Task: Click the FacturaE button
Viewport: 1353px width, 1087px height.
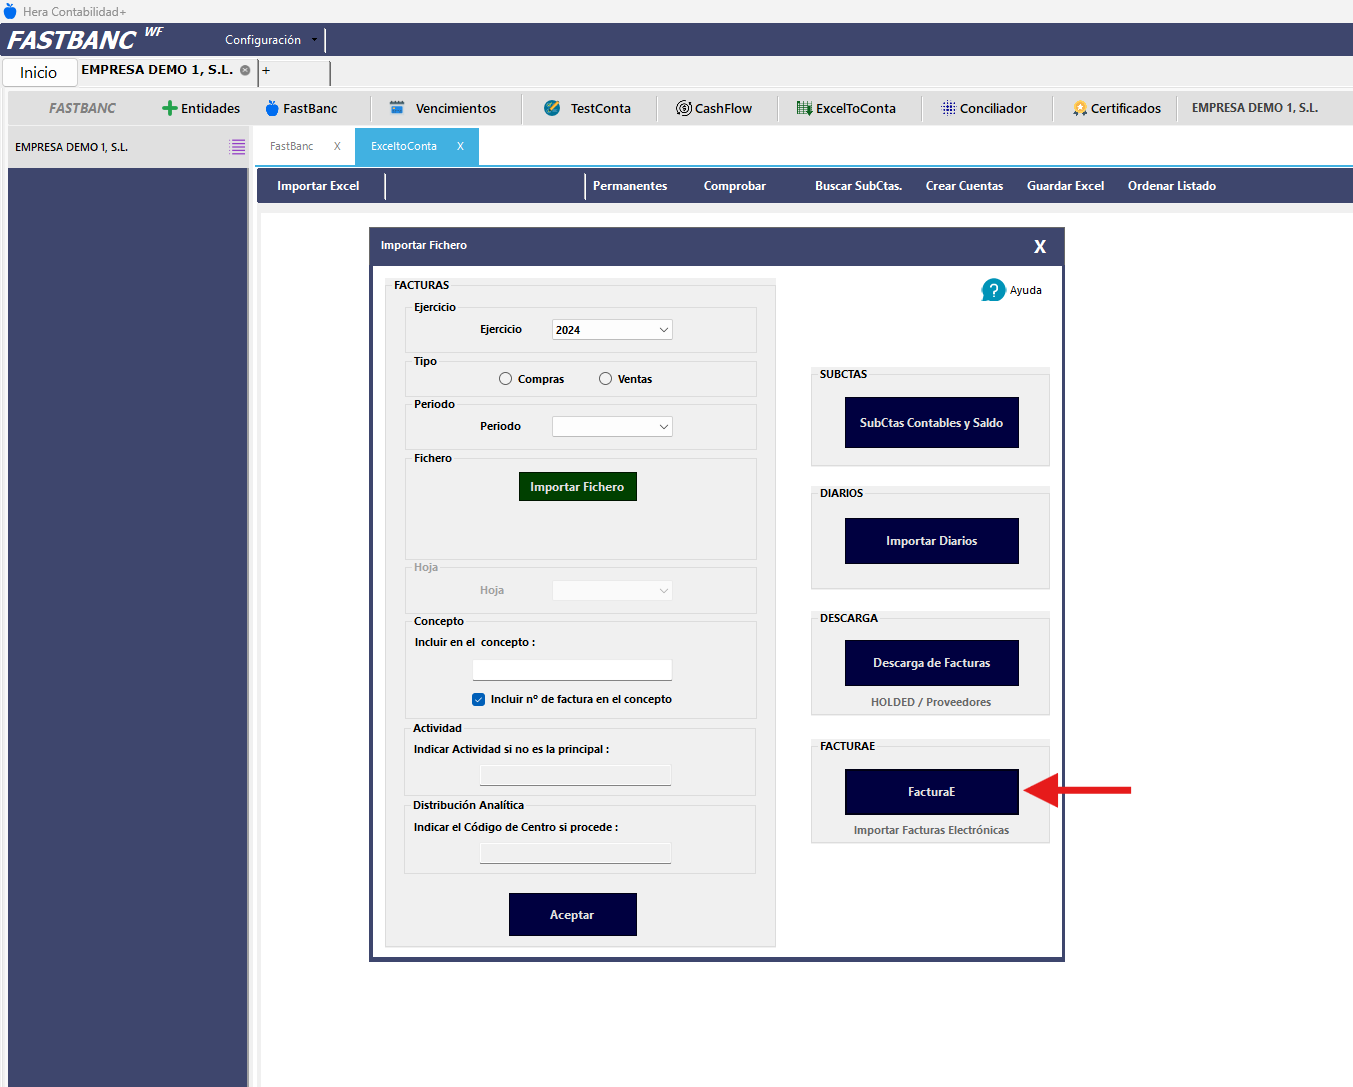Action: click(x=931, y=792)
